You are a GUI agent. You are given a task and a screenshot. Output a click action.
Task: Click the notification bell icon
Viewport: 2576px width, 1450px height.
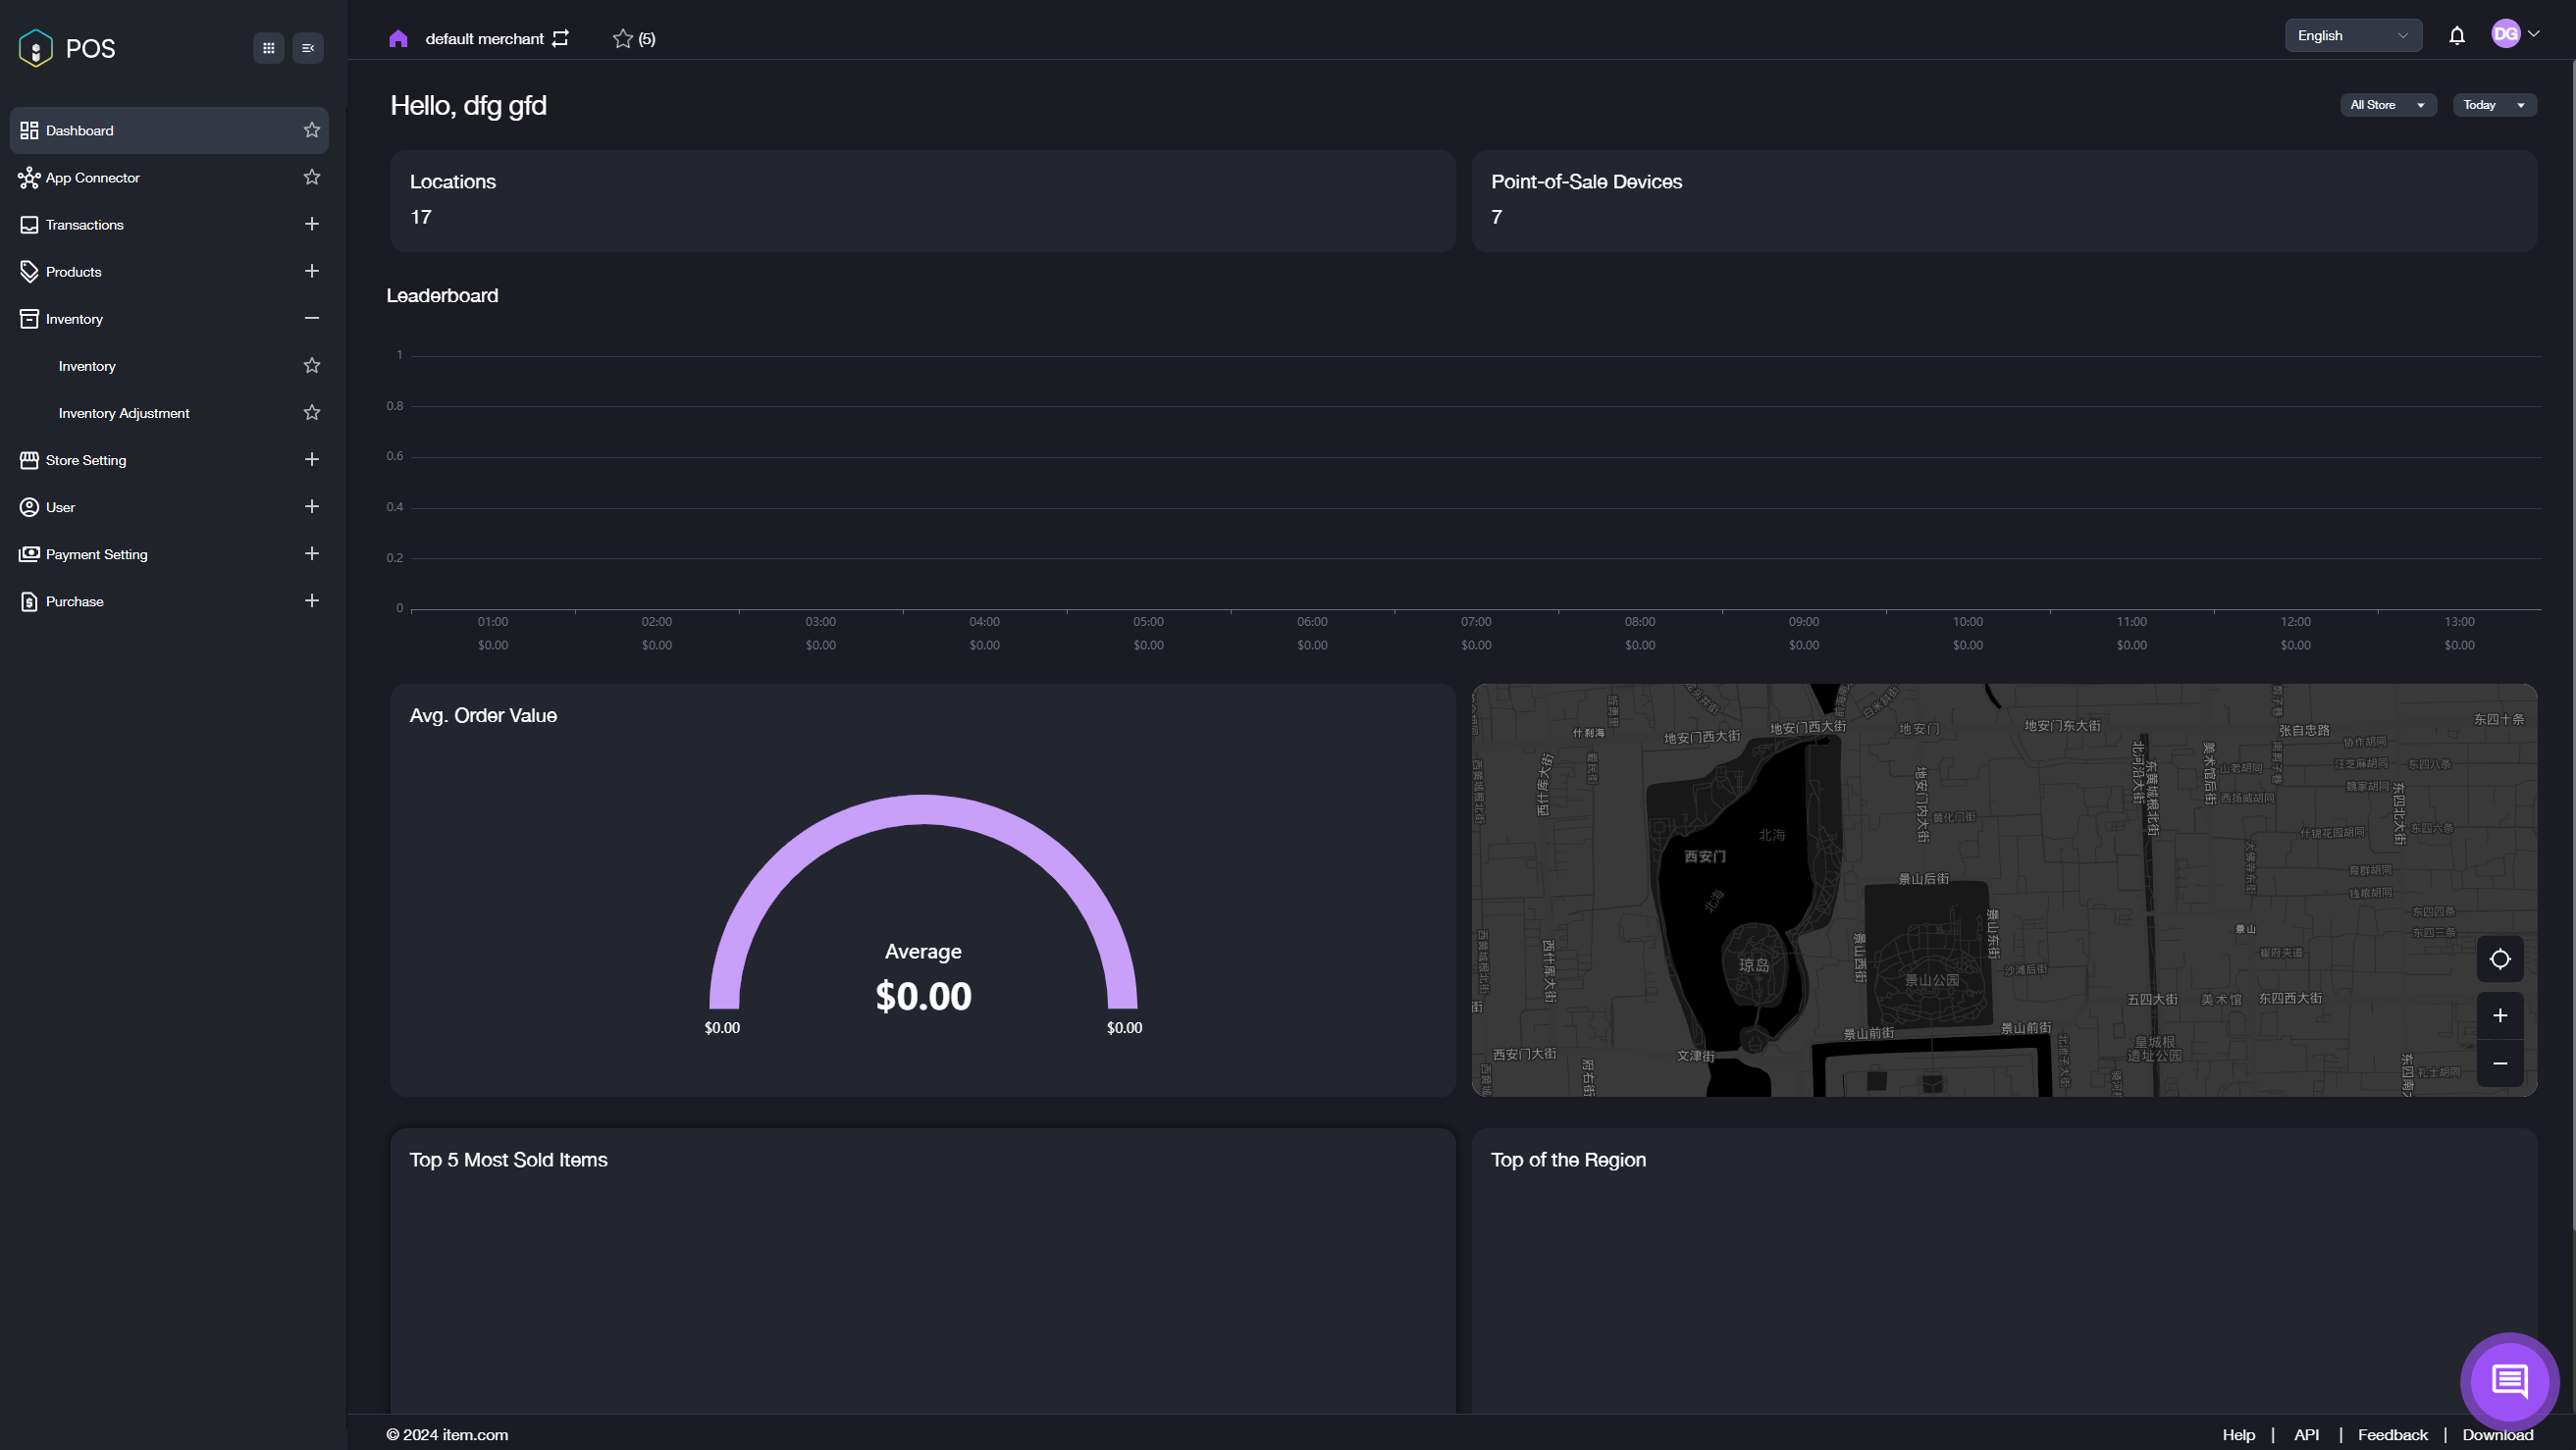(2457, 35)
